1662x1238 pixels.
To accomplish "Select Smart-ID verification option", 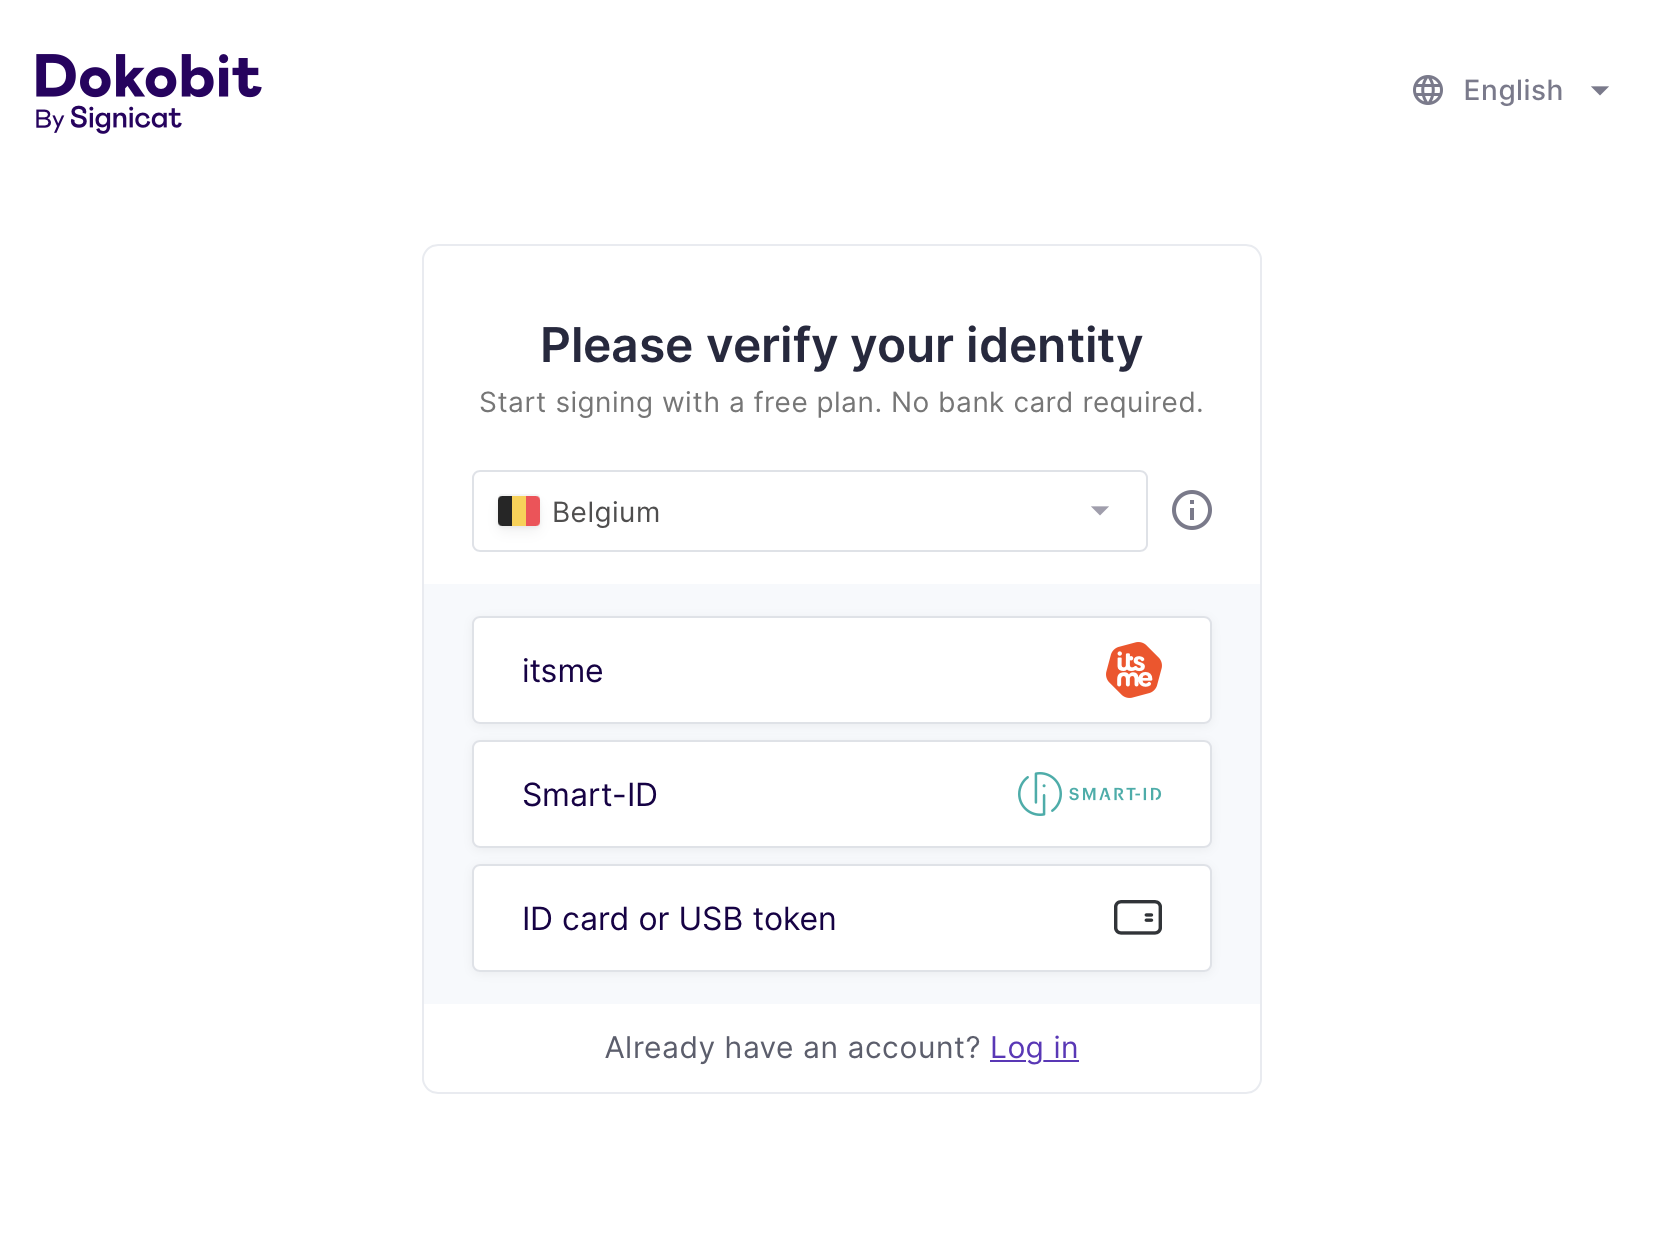I will (x=841, y=793).
